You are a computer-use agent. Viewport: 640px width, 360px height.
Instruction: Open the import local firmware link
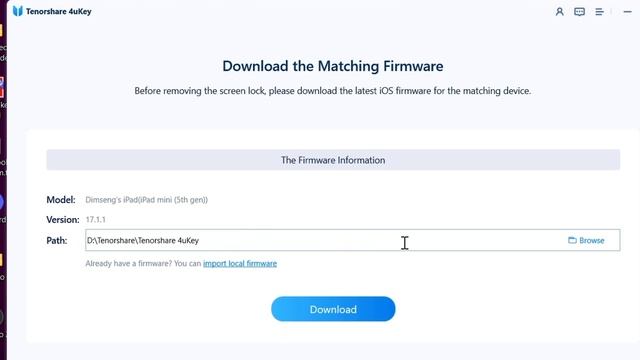tap(240, 263)
